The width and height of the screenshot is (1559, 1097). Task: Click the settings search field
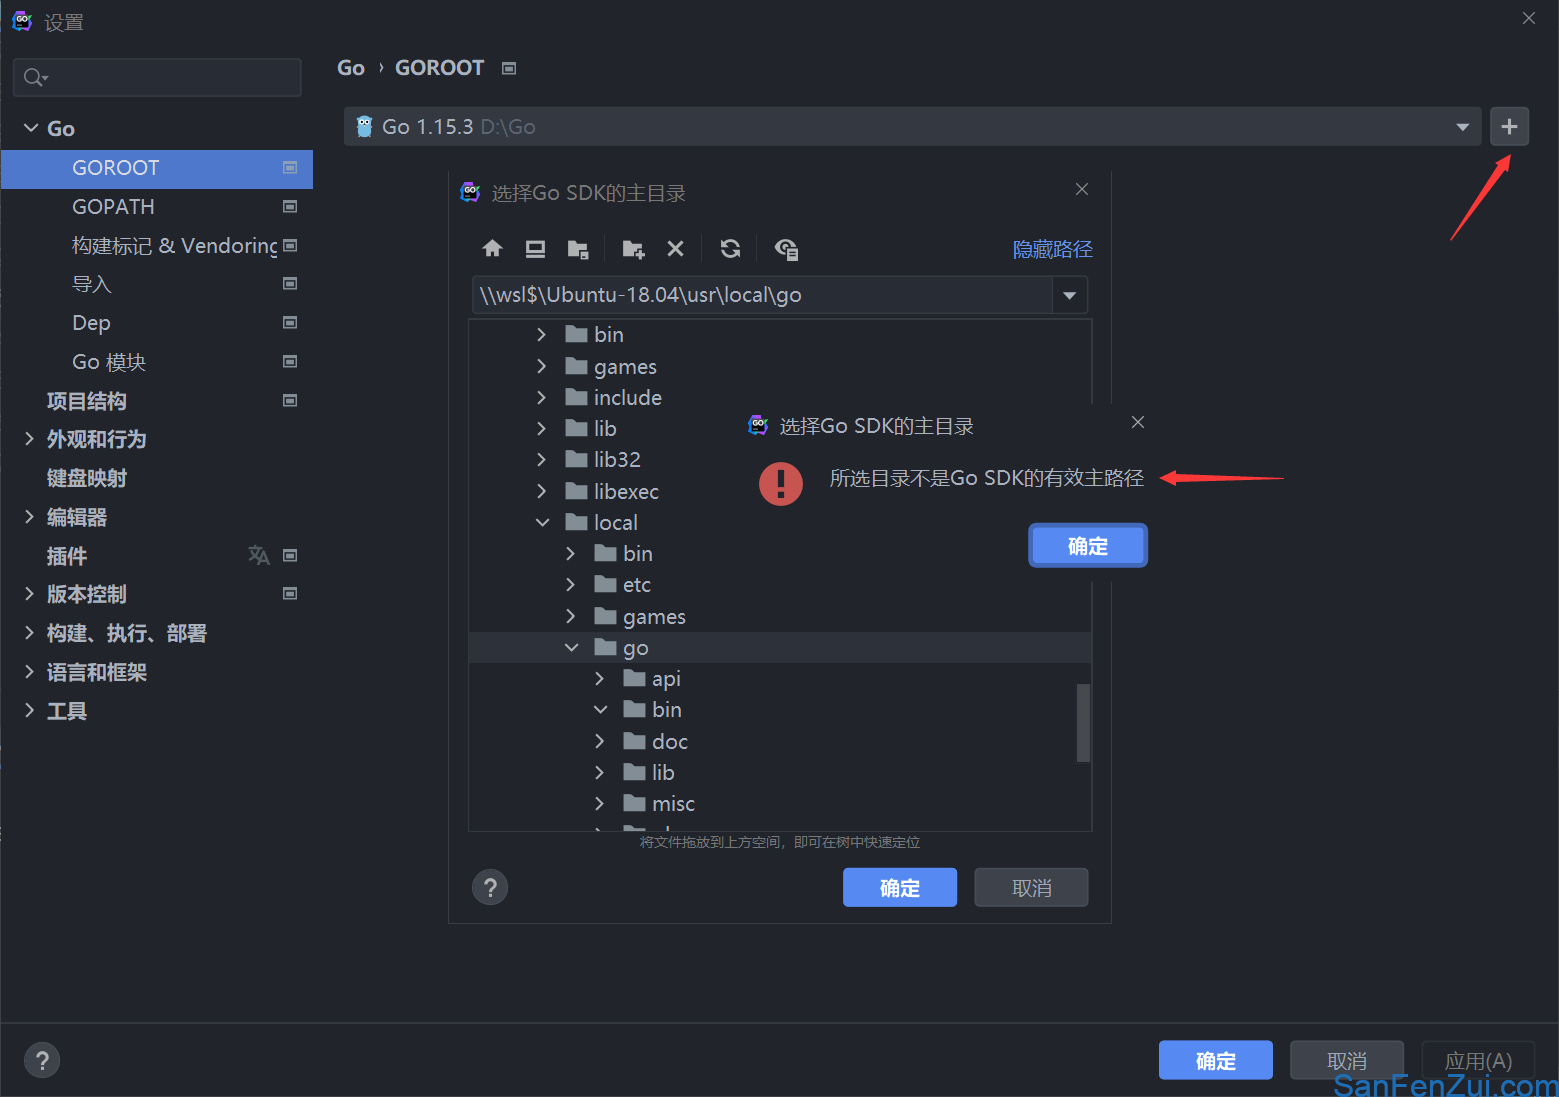[x=157, y=77]
